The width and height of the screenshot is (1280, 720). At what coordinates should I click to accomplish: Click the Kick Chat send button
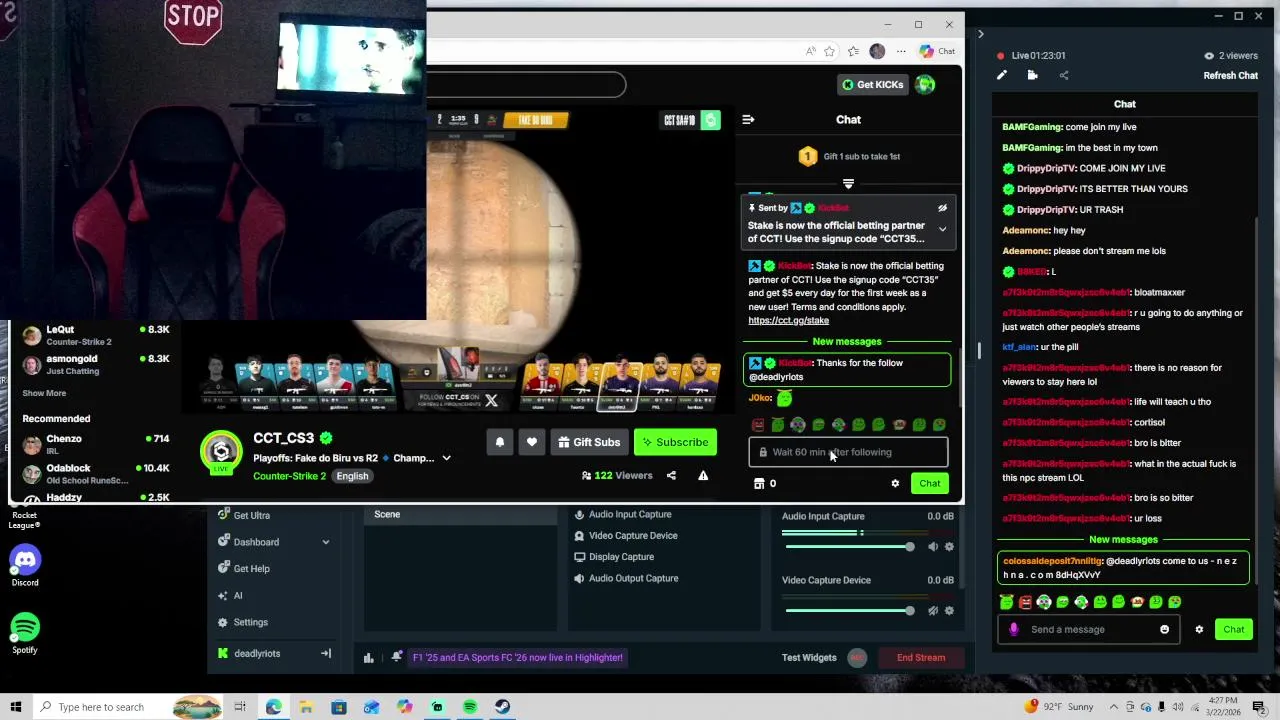pyautogui.click(x=930, y=484)
